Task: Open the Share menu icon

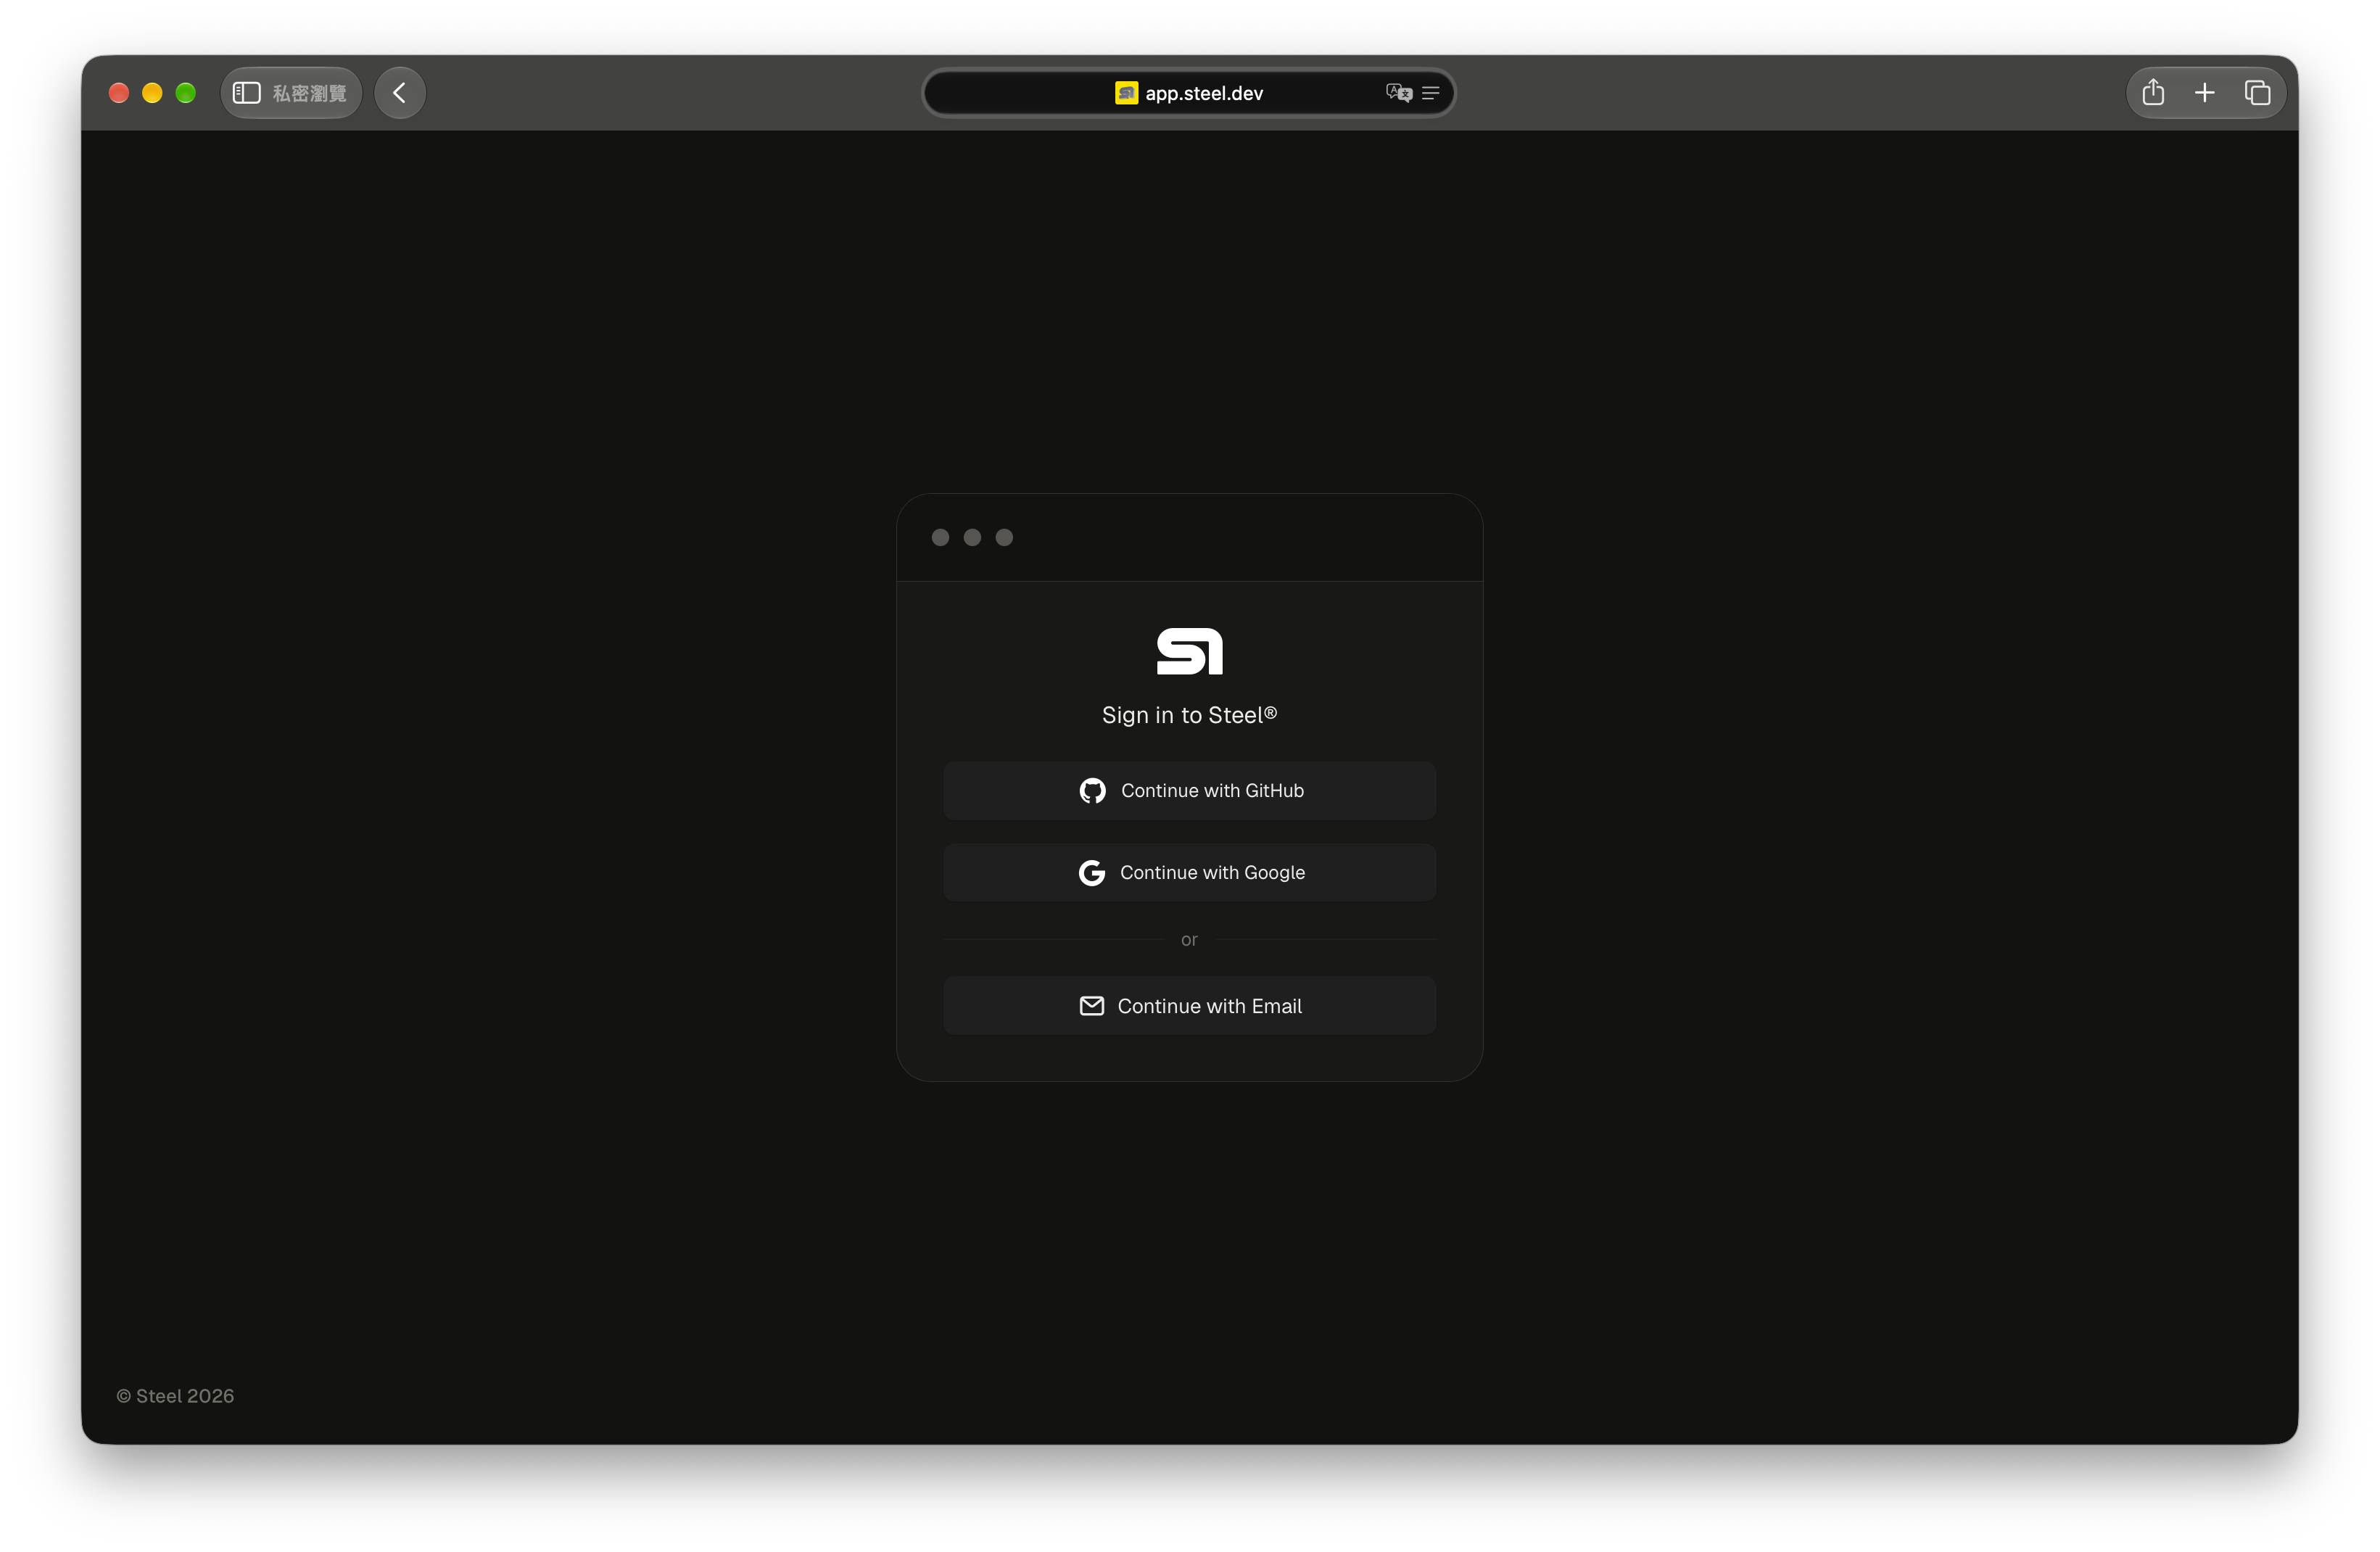Action: [x=2153, y=93]
